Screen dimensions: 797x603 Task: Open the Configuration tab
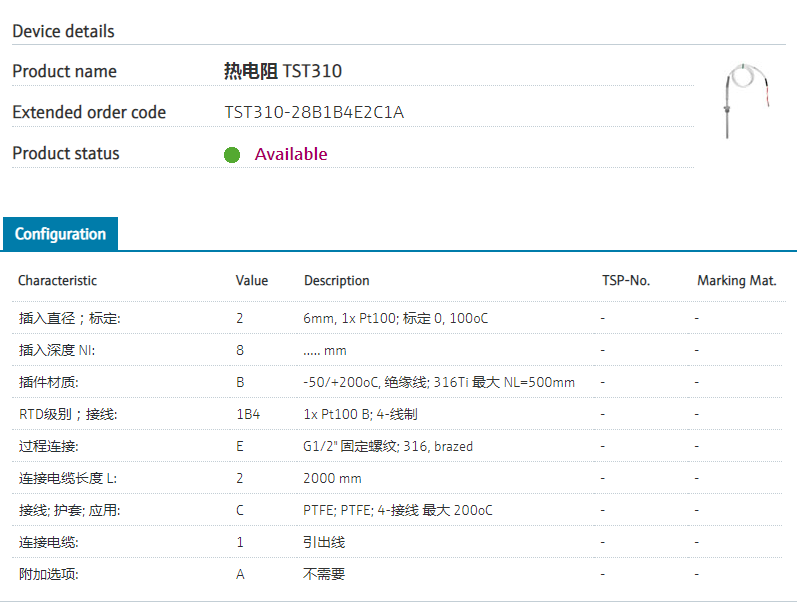click(60, 234)
